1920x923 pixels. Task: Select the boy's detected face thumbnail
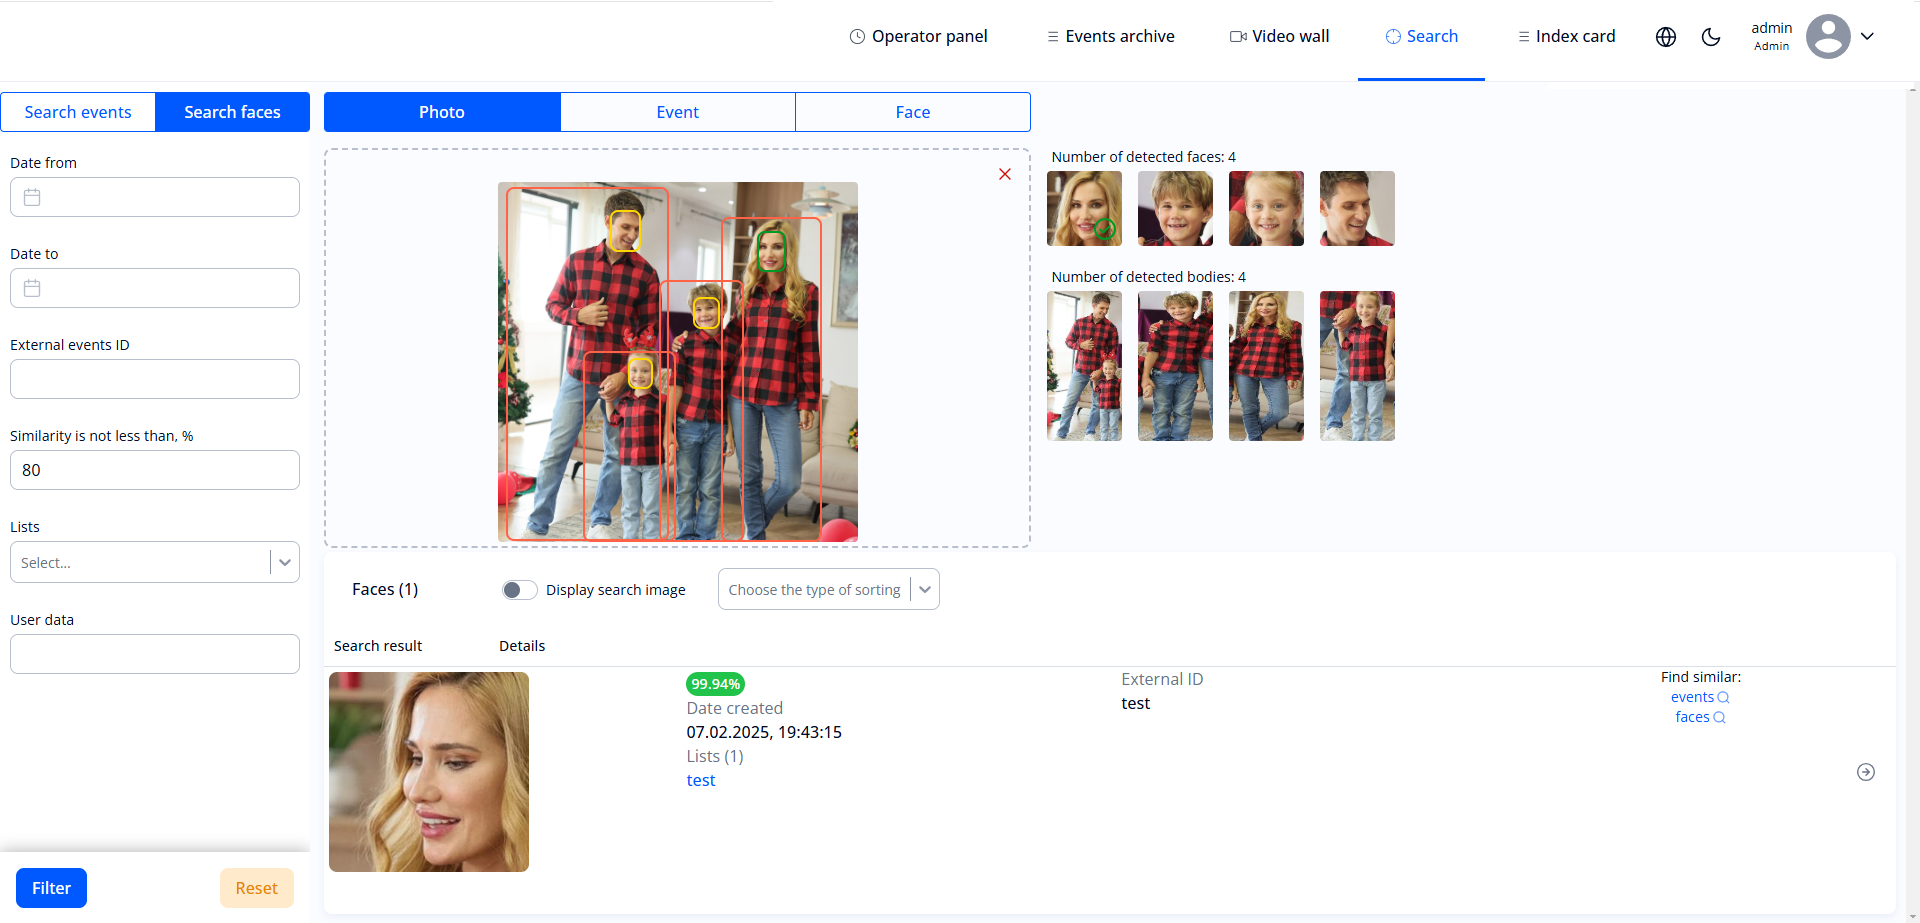[1175, 208]
